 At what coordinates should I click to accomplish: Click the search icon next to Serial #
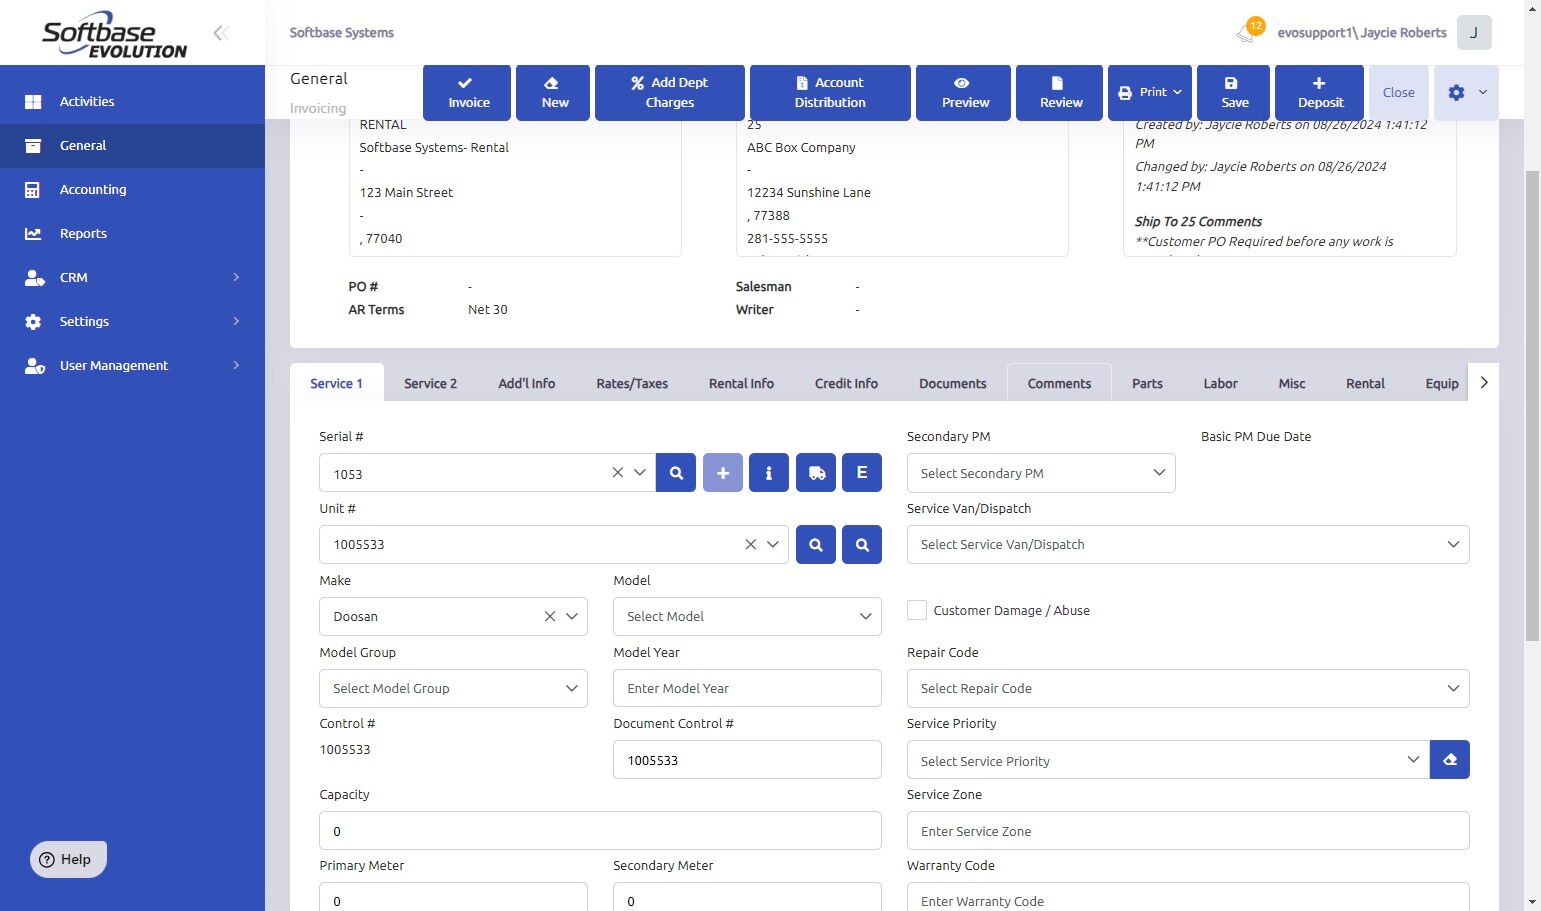point(676,473)
